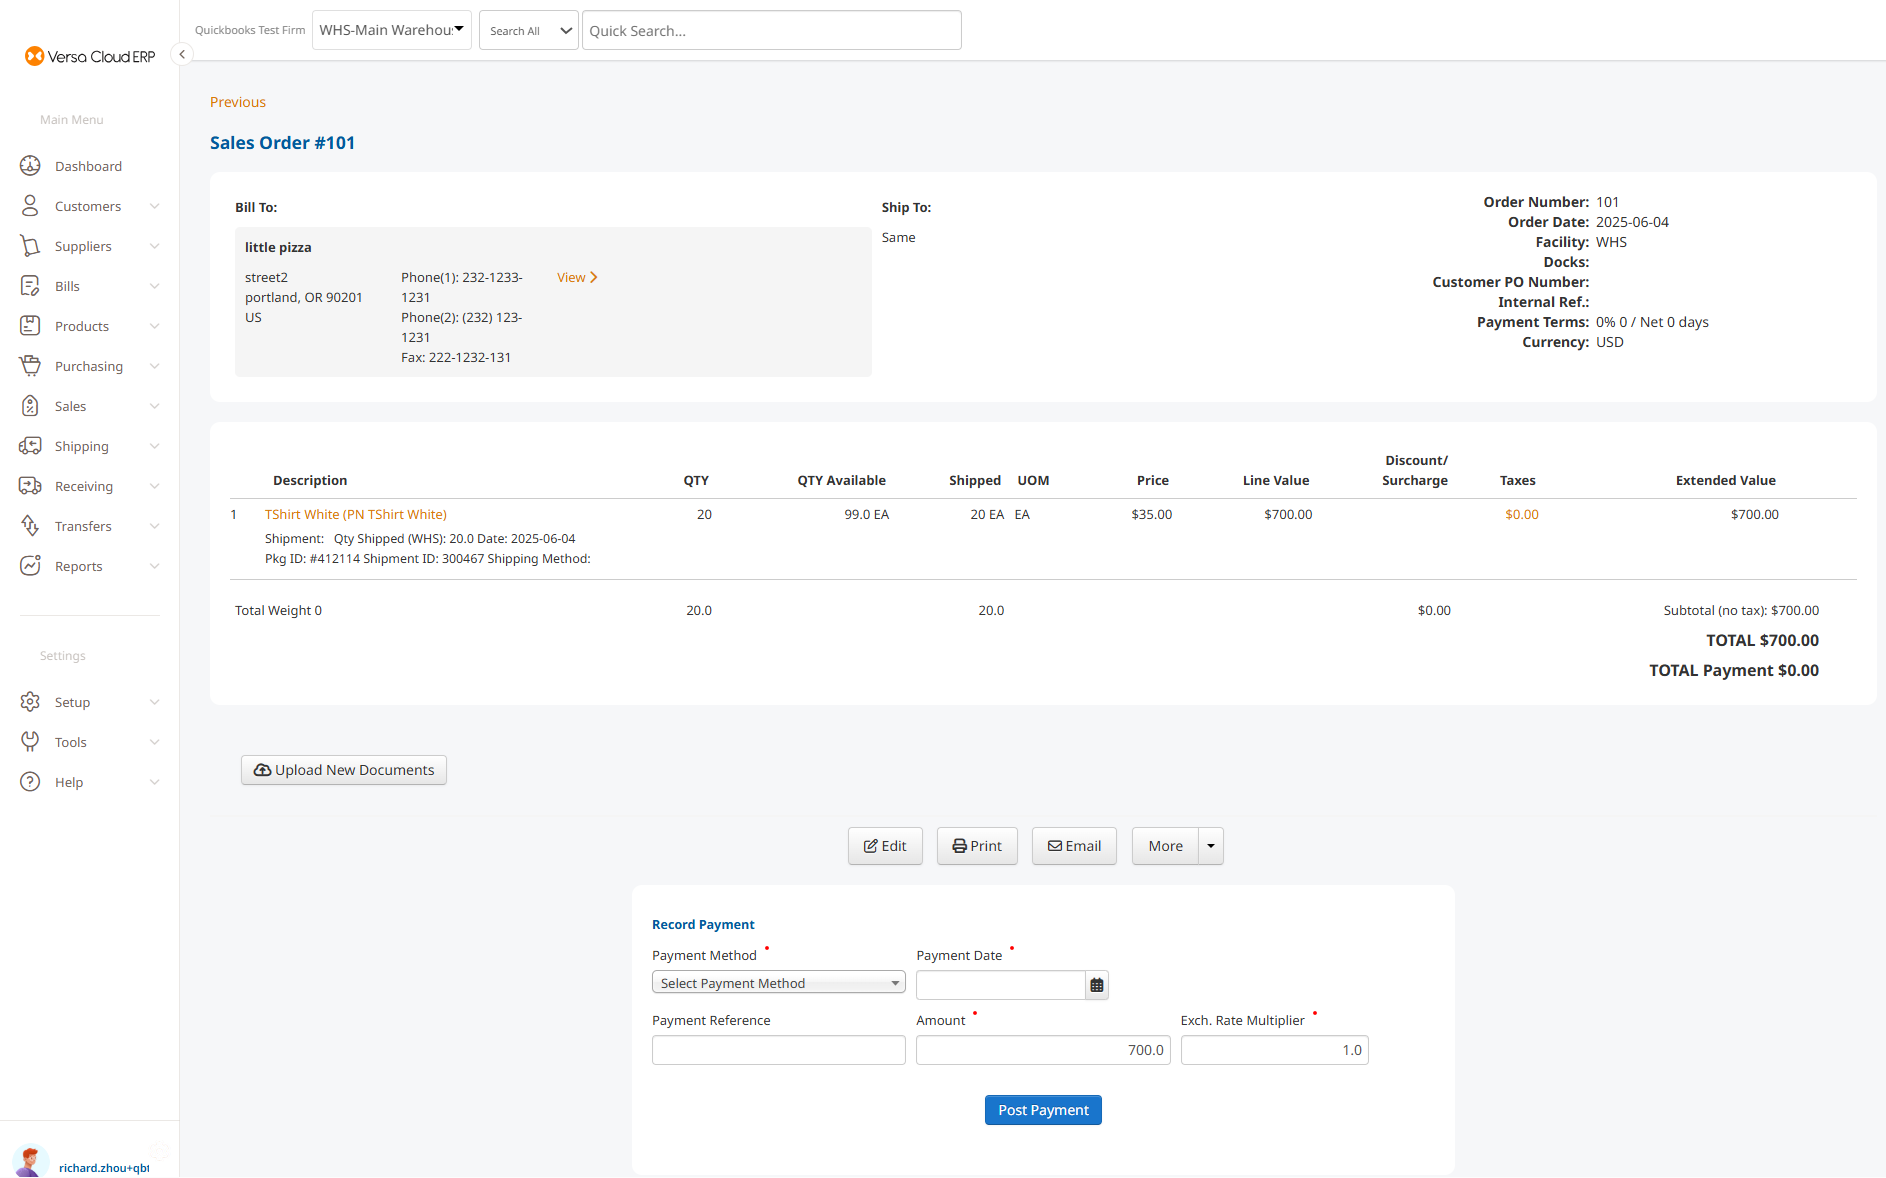The height and width of the screenshot is (1178, 1886).
Task: Click the Shipping truck icon
Action: 30,446
